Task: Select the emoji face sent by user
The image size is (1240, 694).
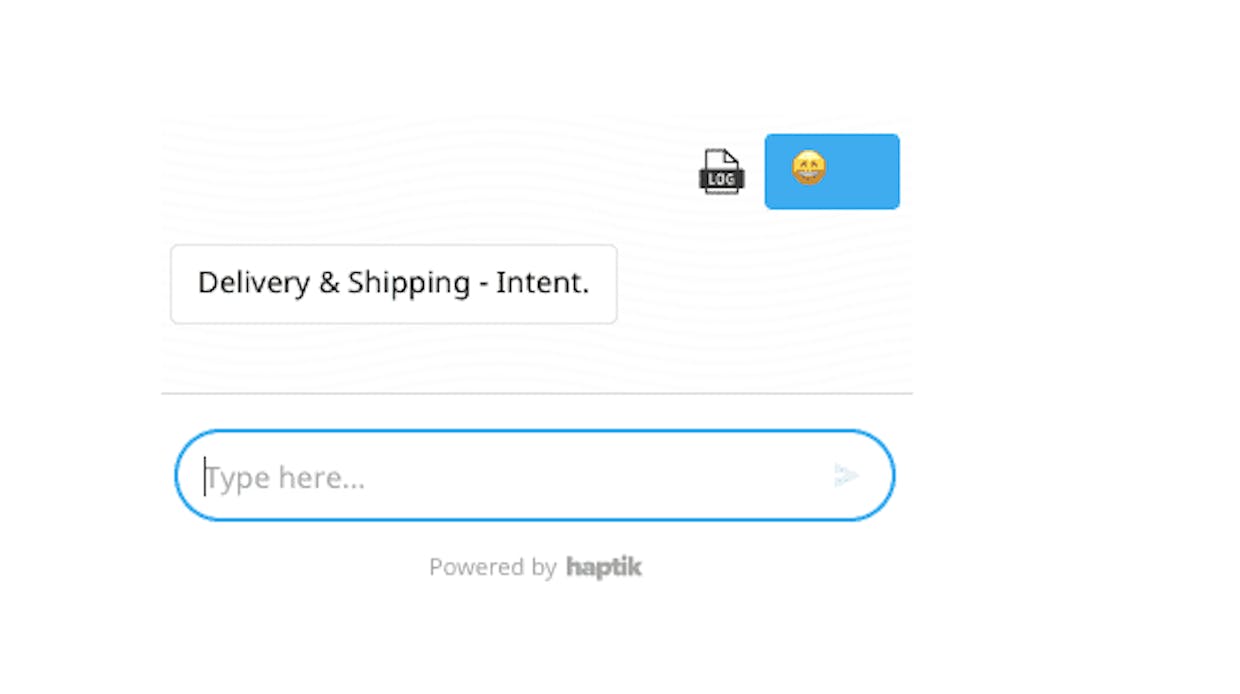Action: [809, 167]
